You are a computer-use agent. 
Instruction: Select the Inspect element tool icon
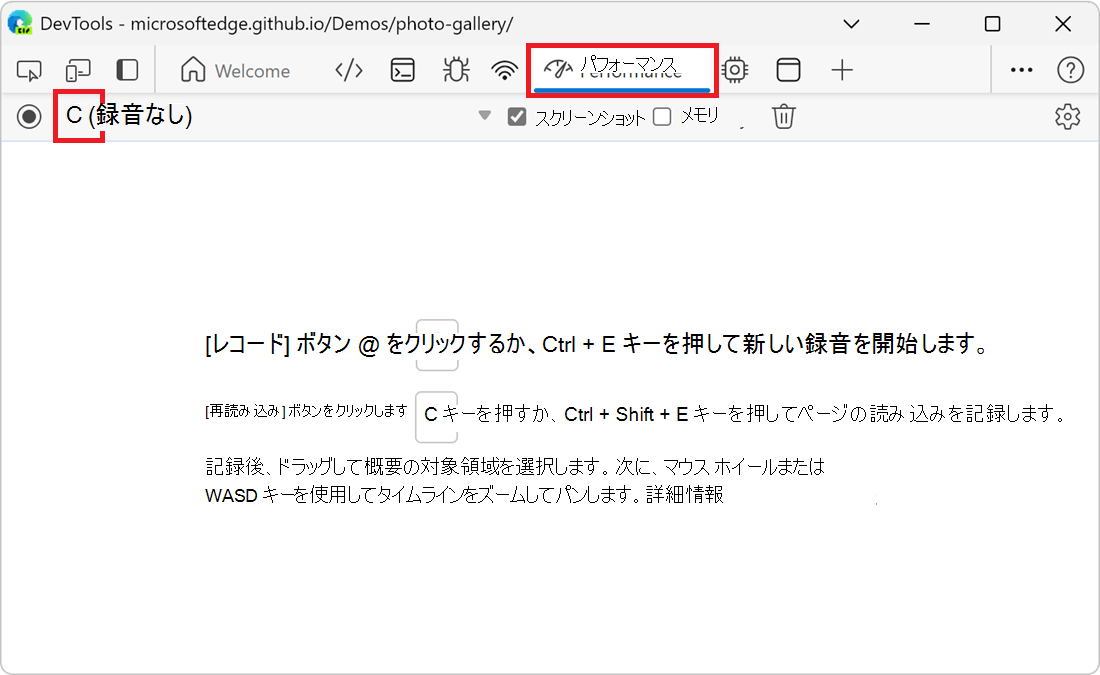point(30,70)
